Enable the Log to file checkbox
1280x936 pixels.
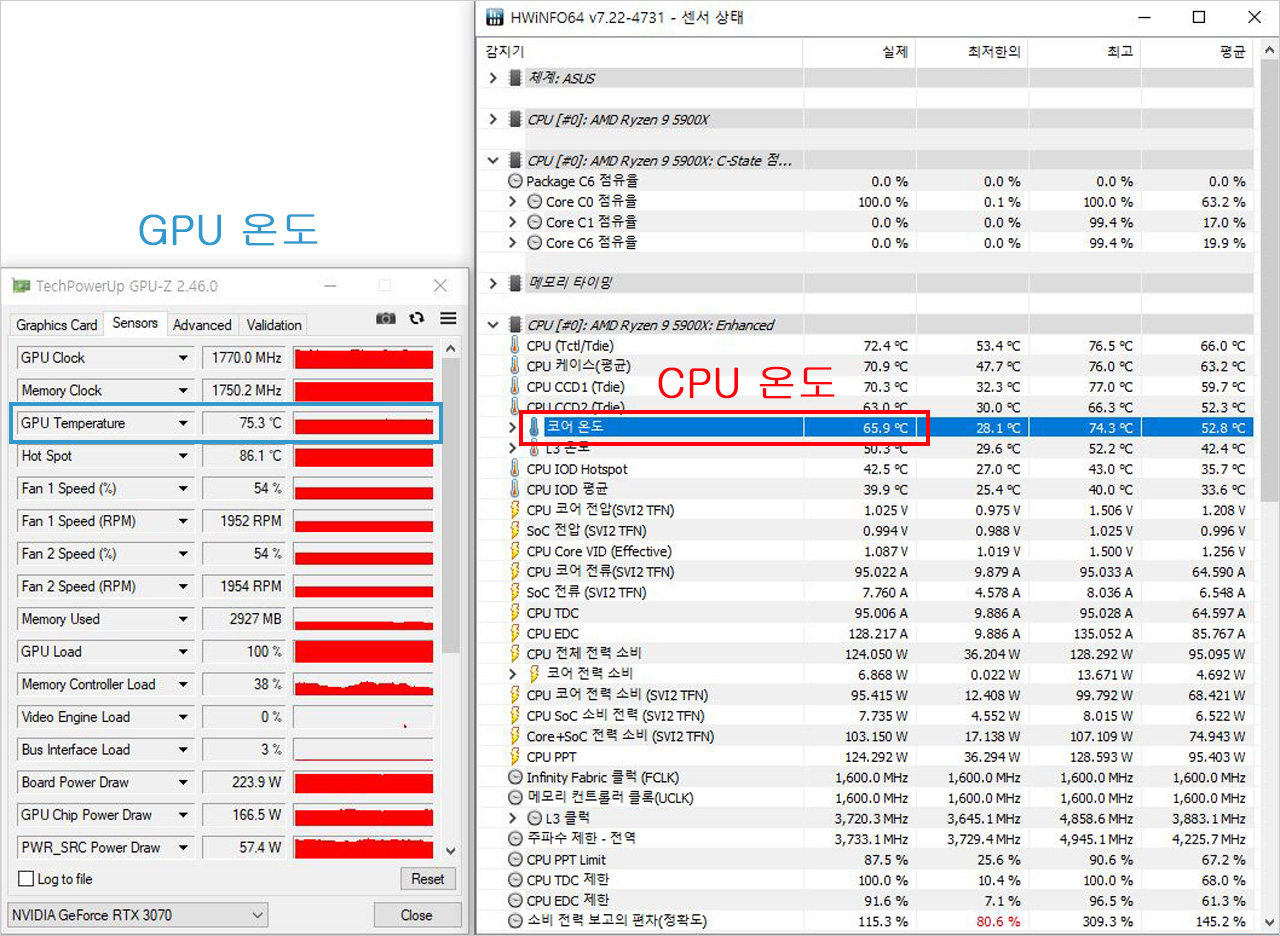(x=26, y=879)
